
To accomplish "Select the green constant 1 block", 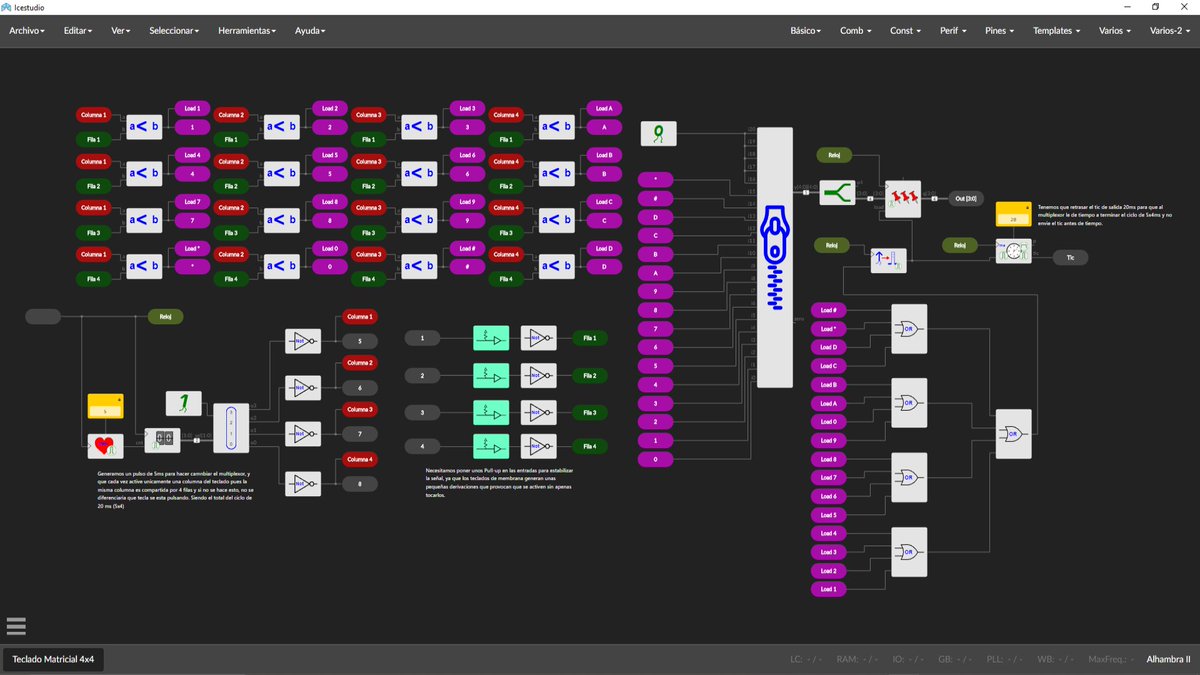I will [x=182, y=403].
